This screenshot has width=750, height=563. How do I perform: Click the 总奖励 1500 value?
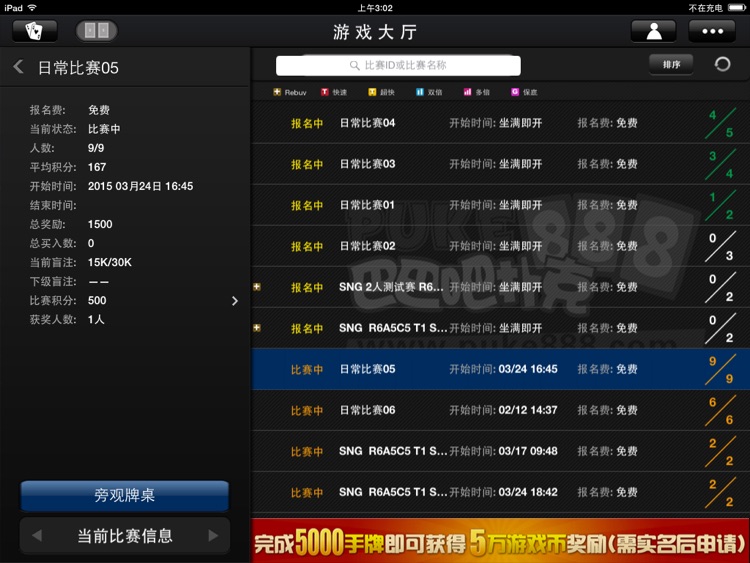click(x=100, y=224)
